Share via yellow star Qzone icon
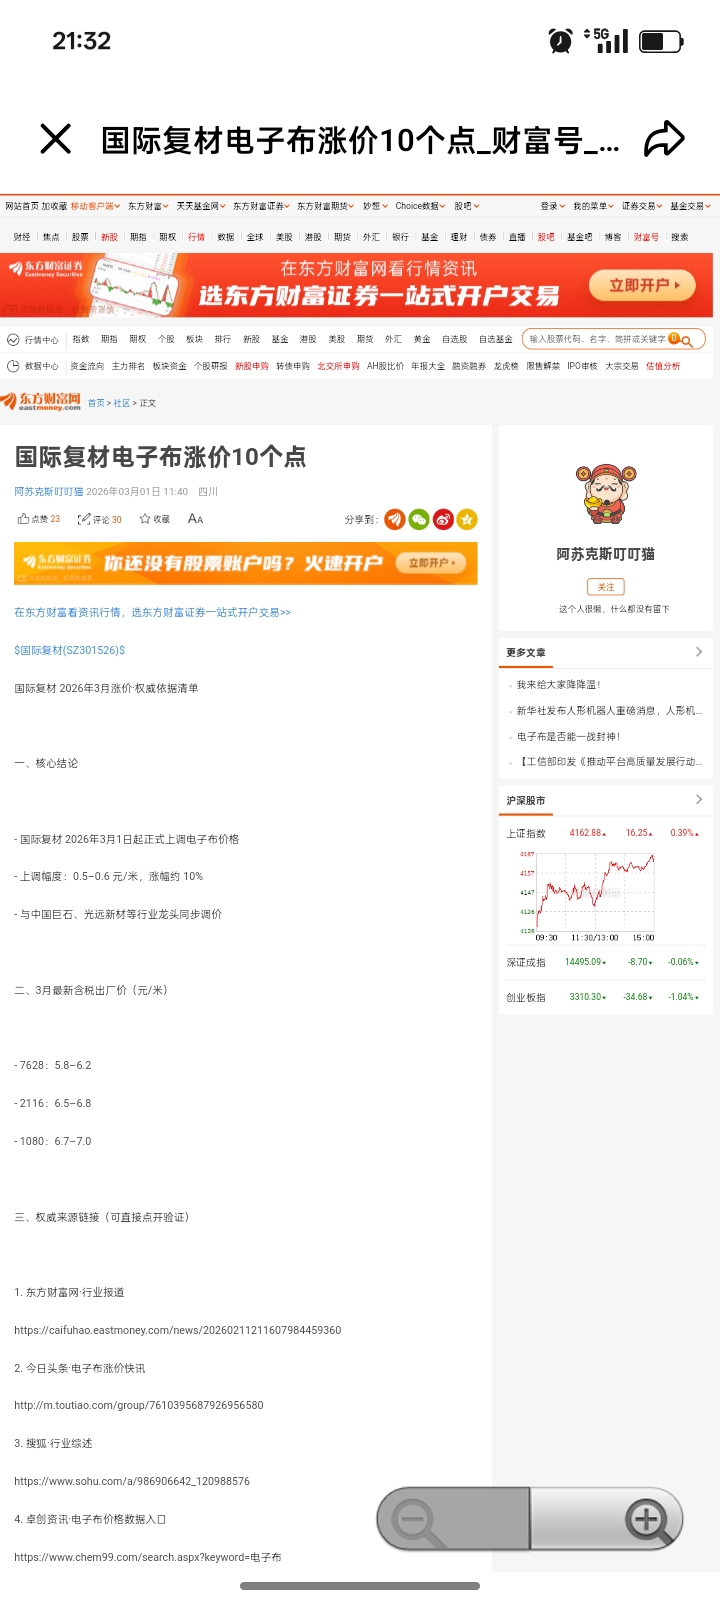 pos(467,519)
